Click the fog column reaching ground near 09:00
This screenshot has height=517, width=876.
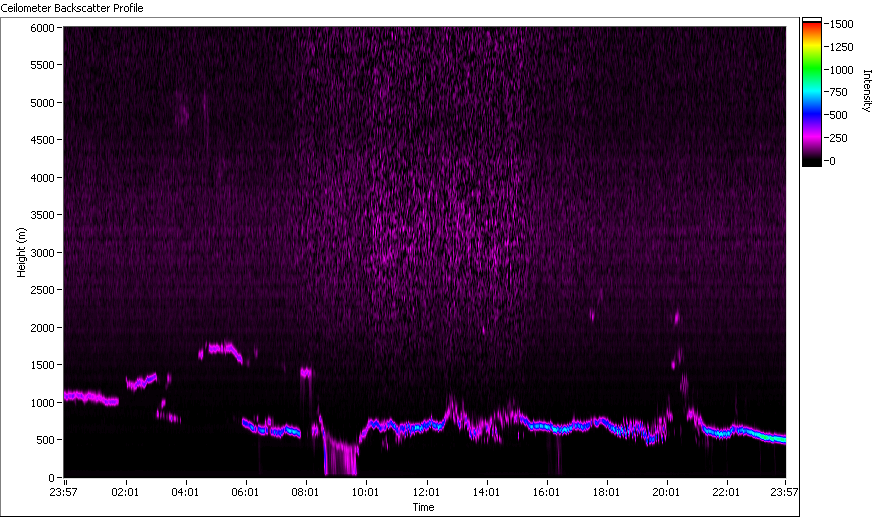coord(340,458)
